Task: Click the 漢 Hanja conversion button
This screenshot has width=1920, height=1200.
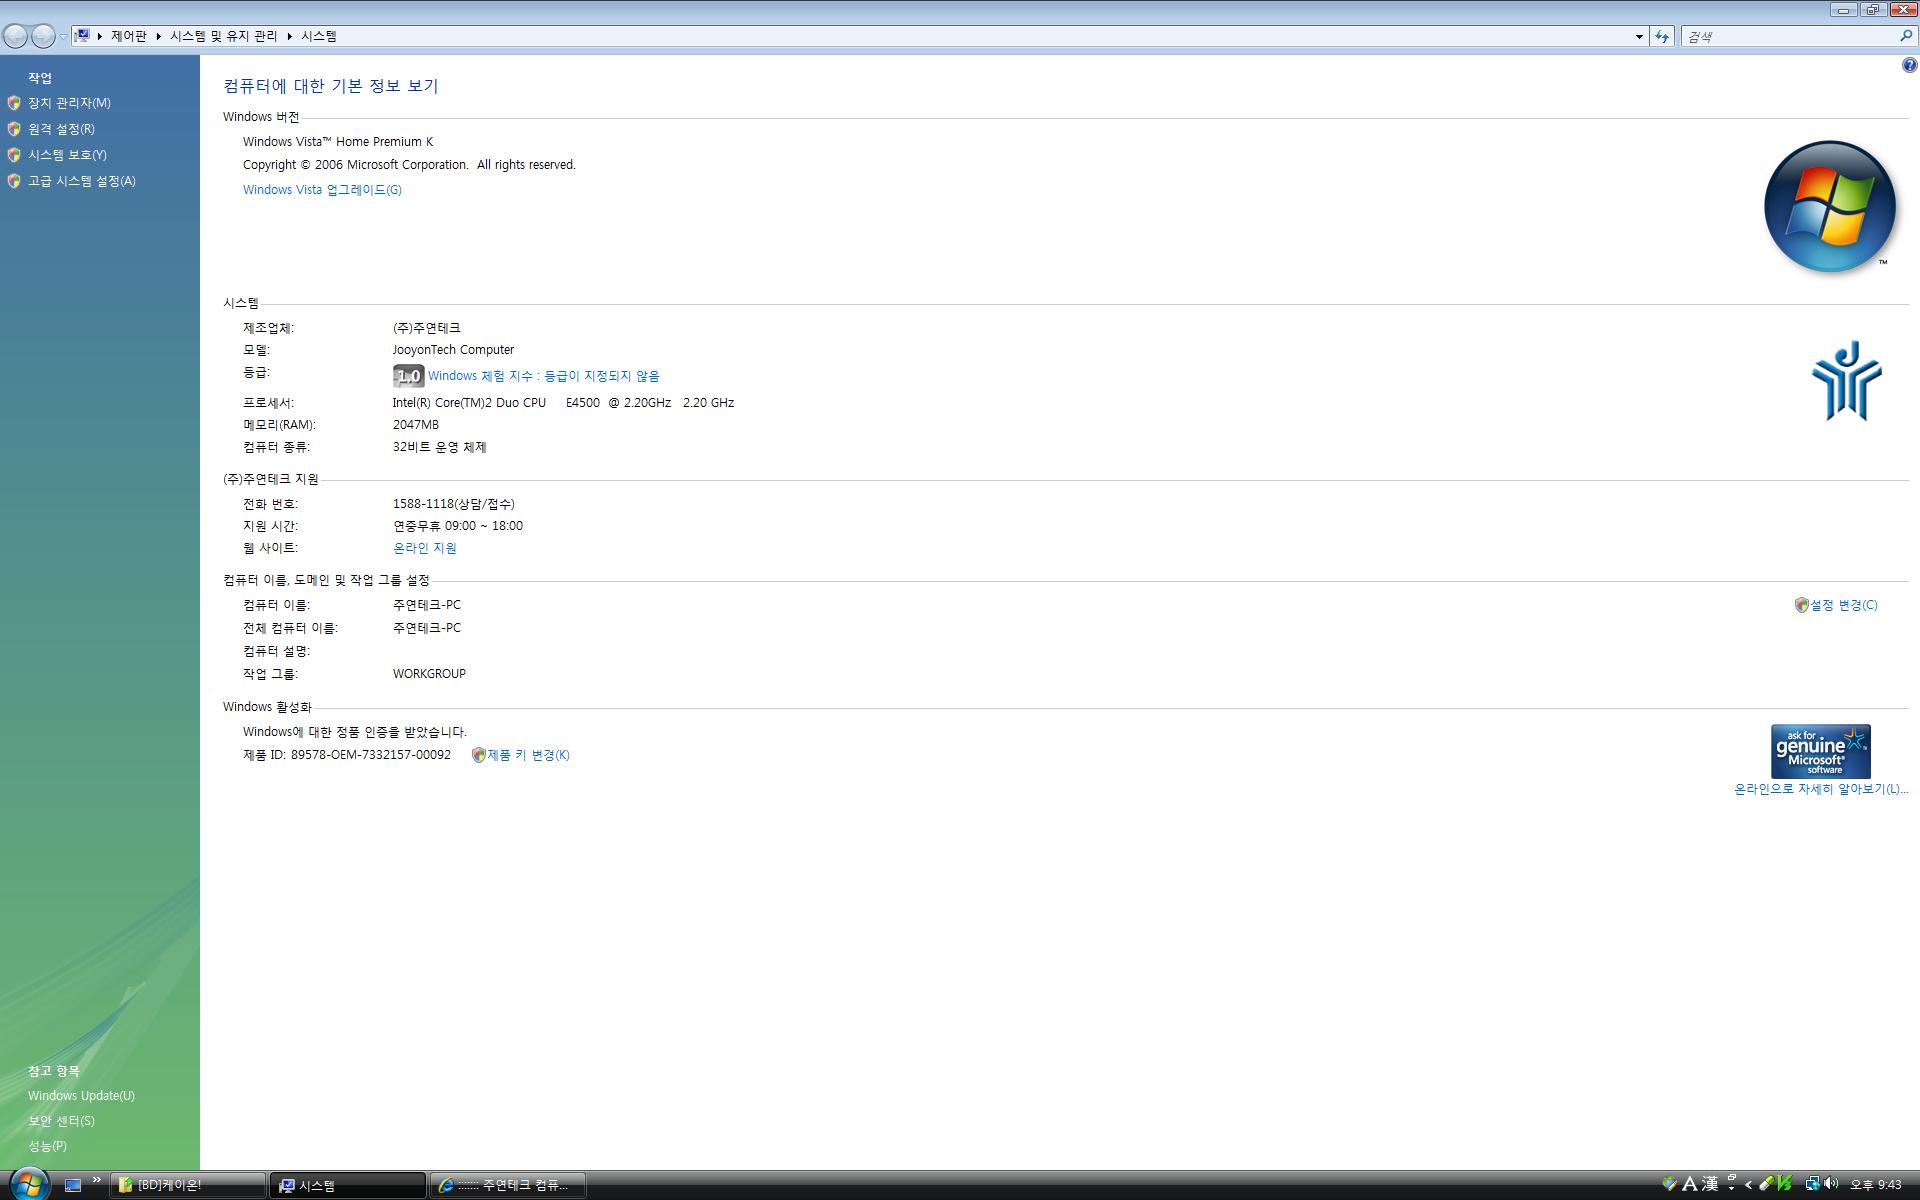Action: [1710, 1184]
